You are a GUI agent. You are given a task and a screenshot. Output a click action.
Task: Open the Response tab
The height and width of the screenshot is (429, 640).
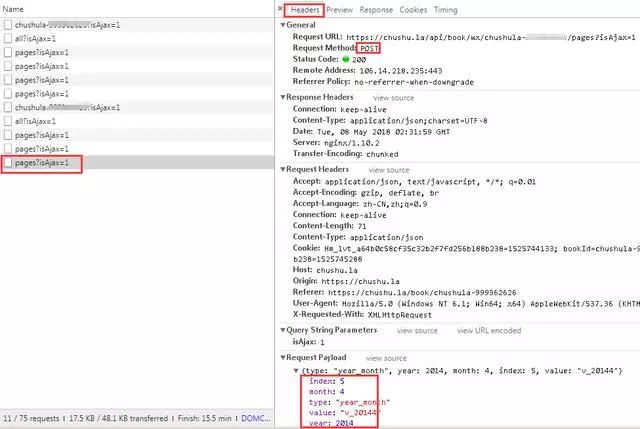point(376,9)
